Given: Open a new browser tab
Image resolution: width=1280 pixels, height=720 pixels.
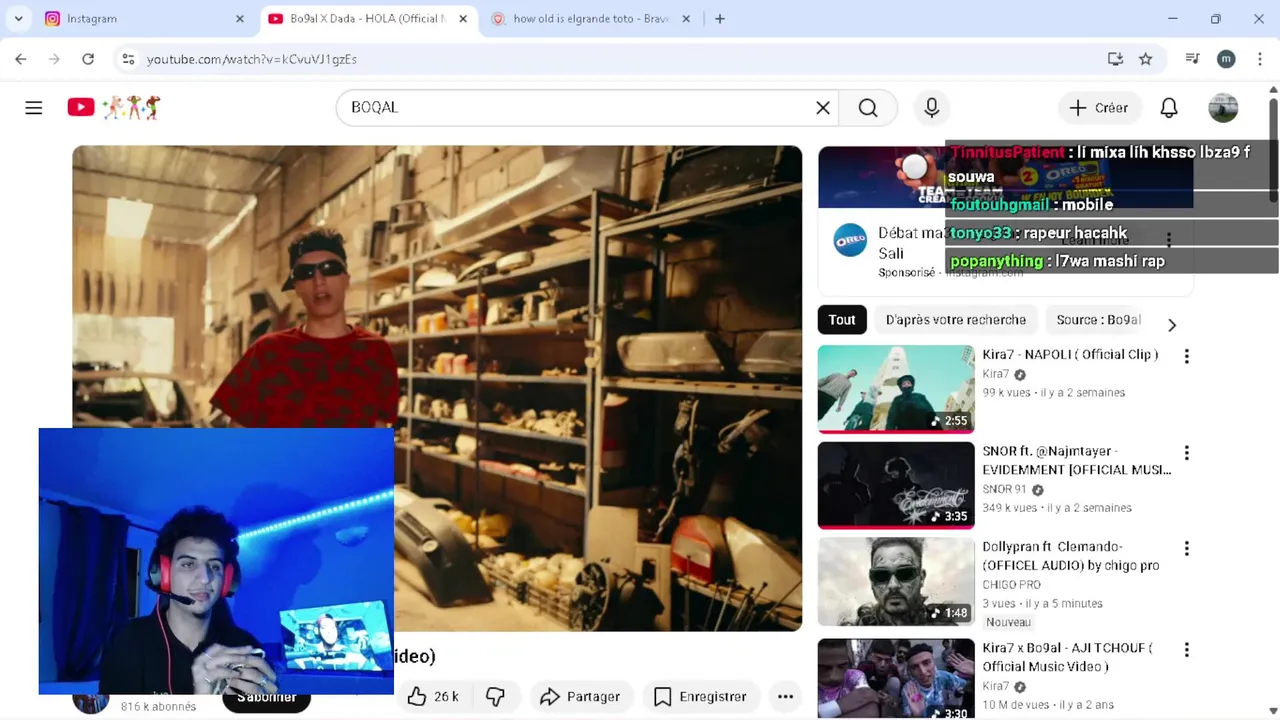Looking at the screenshot, I should click(x=720, y=19).
